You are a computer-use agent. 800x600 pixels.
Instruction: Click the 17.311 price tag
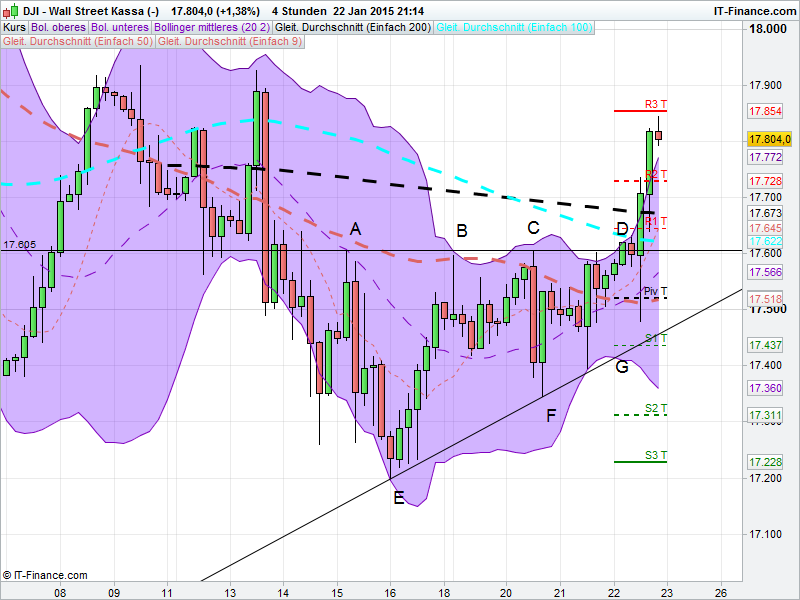point(765,415)
